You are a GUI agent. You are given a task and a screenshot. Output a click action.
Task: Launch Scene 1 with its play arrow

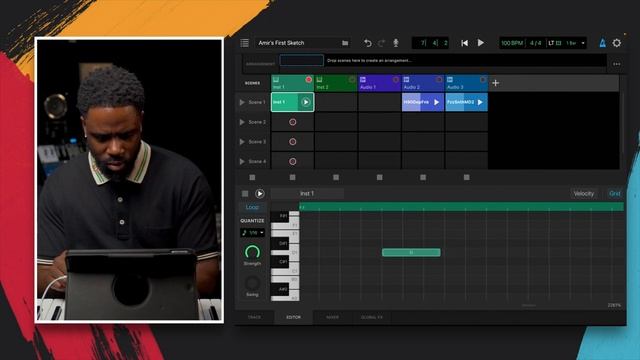click(x=242, y=102)
